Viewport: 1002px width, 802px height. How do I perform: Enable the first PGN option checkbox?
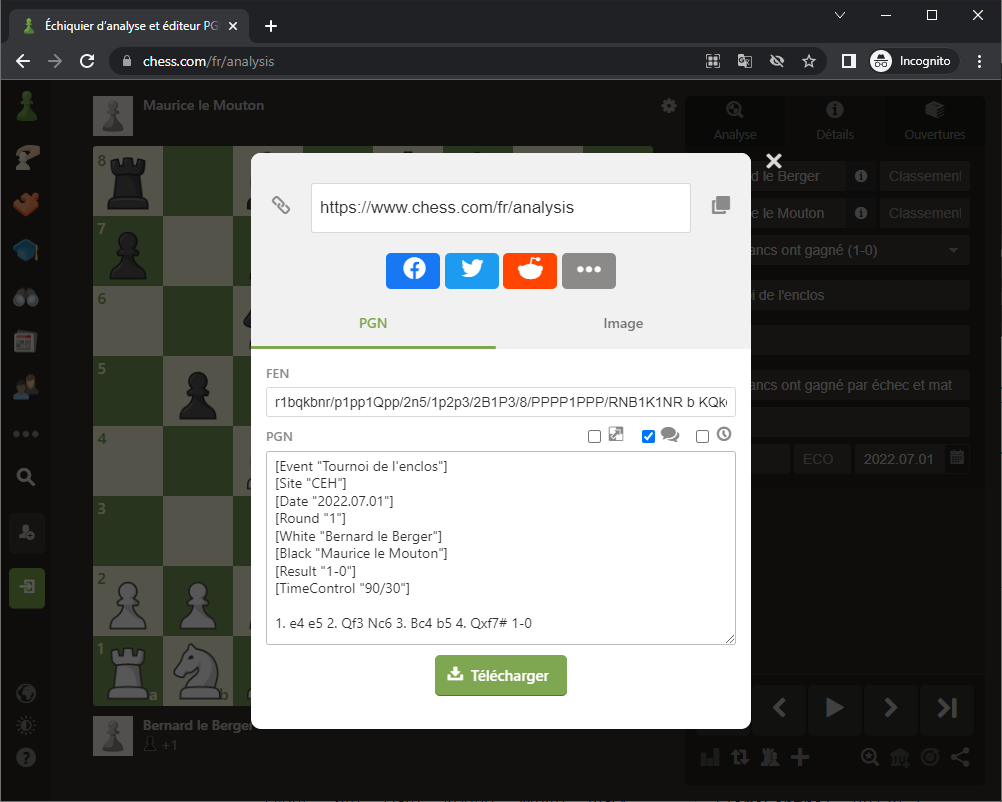[x=595, y=436]
